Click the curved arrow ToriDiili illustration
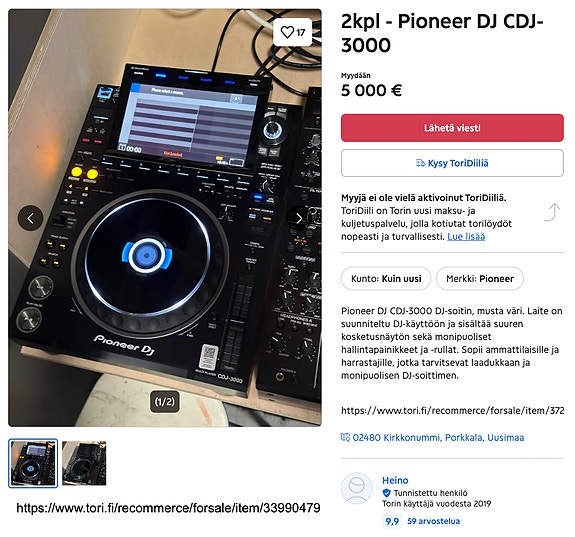 click(x=552, y=213)
